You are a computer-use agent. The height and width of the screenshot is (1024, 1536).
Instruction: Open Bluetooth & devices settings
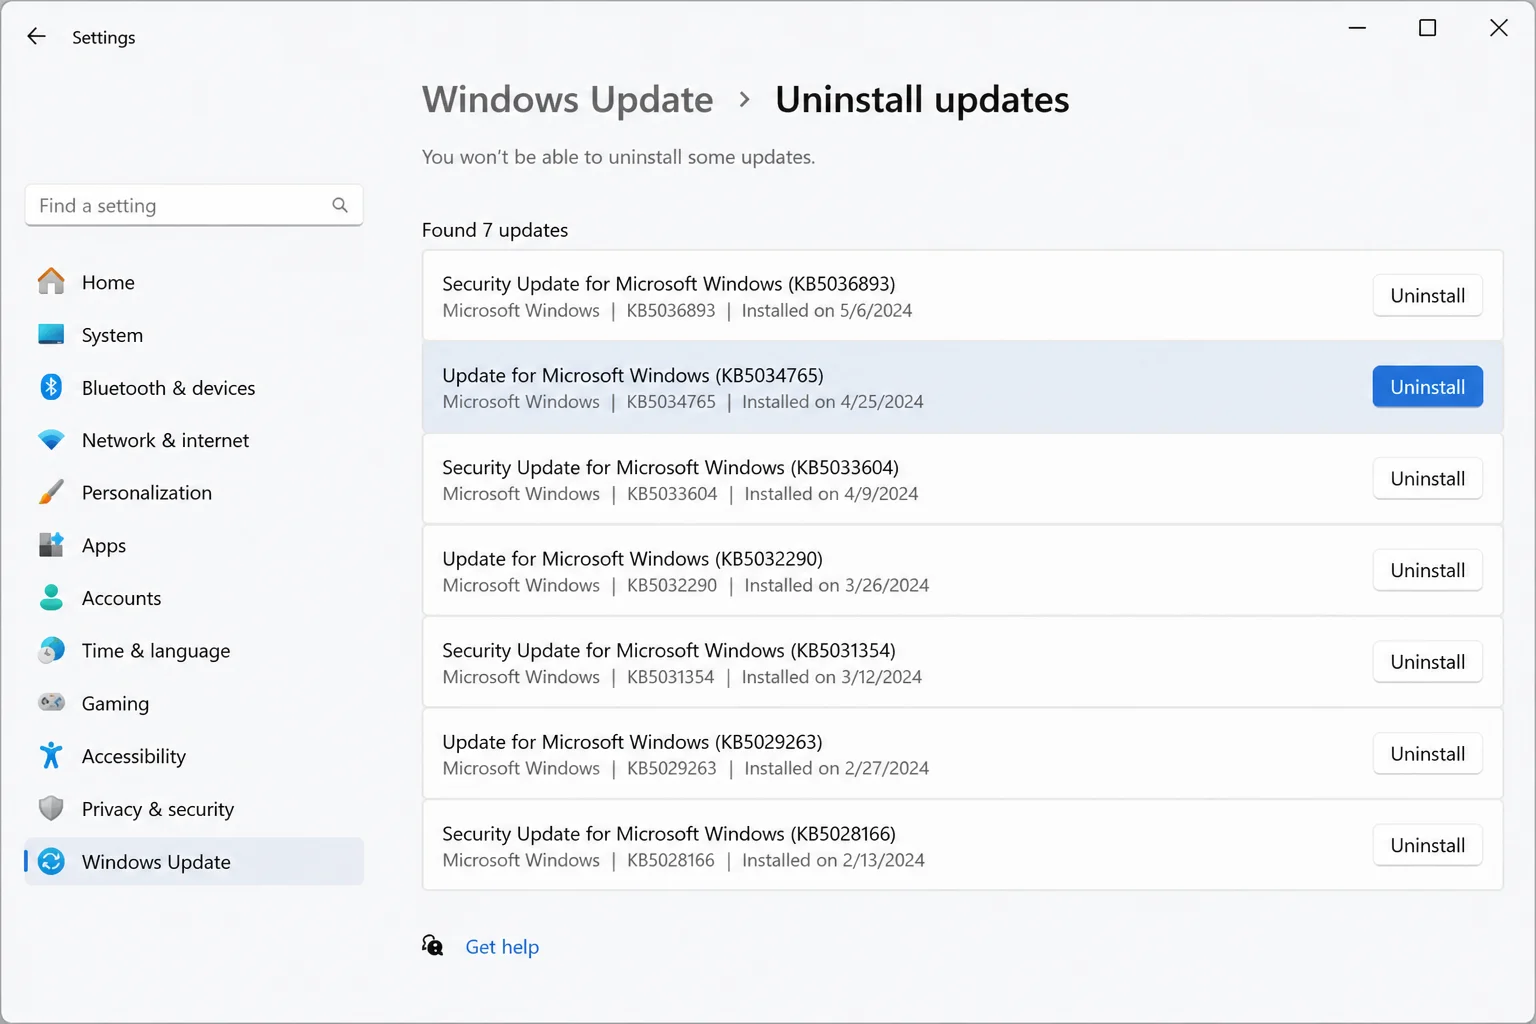click(194, 387)
